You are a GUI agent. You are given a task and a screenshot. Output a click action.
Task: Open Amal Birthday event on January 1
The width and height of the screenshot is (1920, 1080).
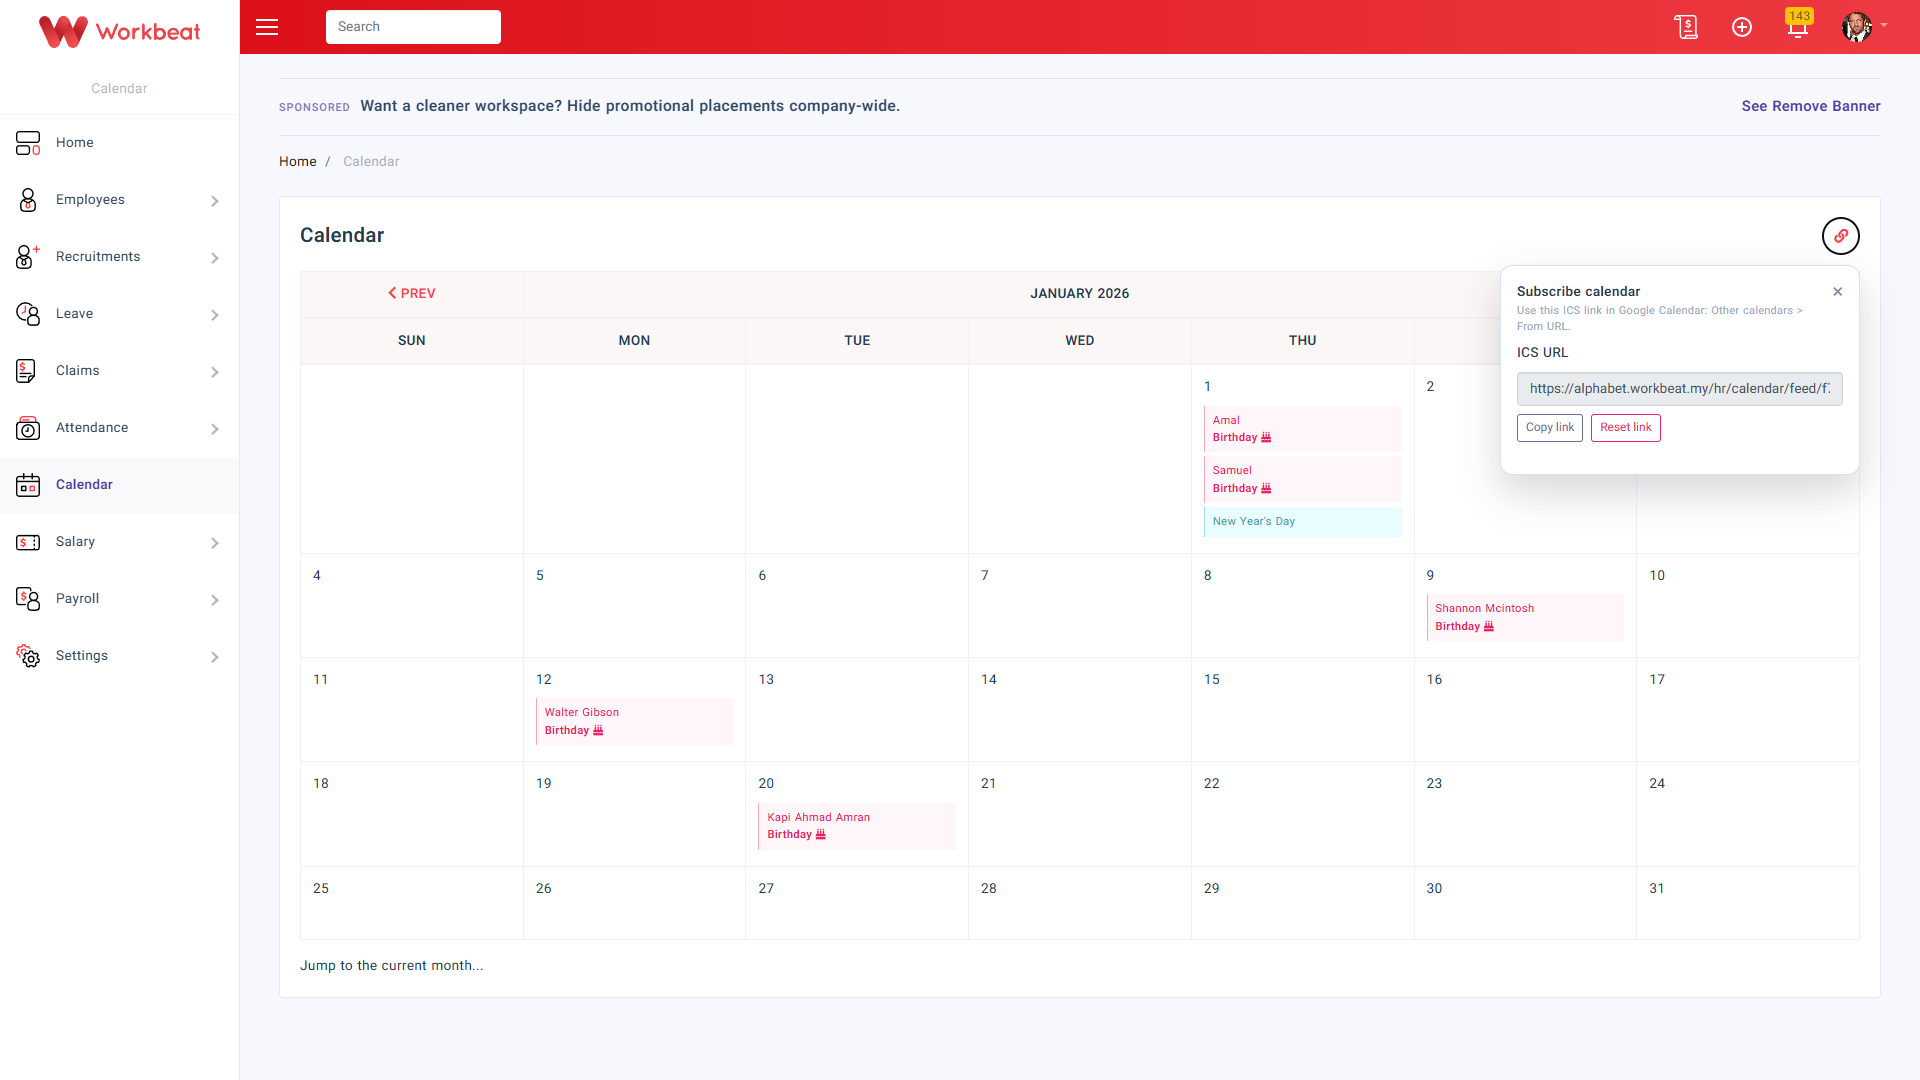(1302, 429)
